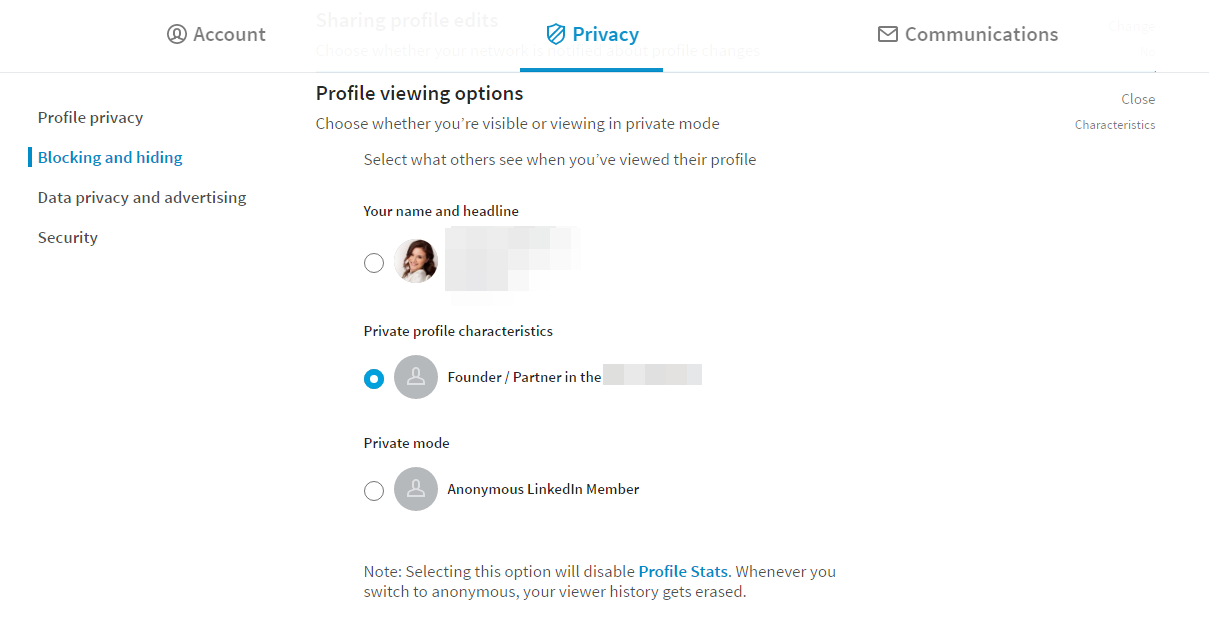Click the Anonymous LinkedIn Member gray avatar
The height and width of the screenshot is (631, 1209).
point(416,489)
